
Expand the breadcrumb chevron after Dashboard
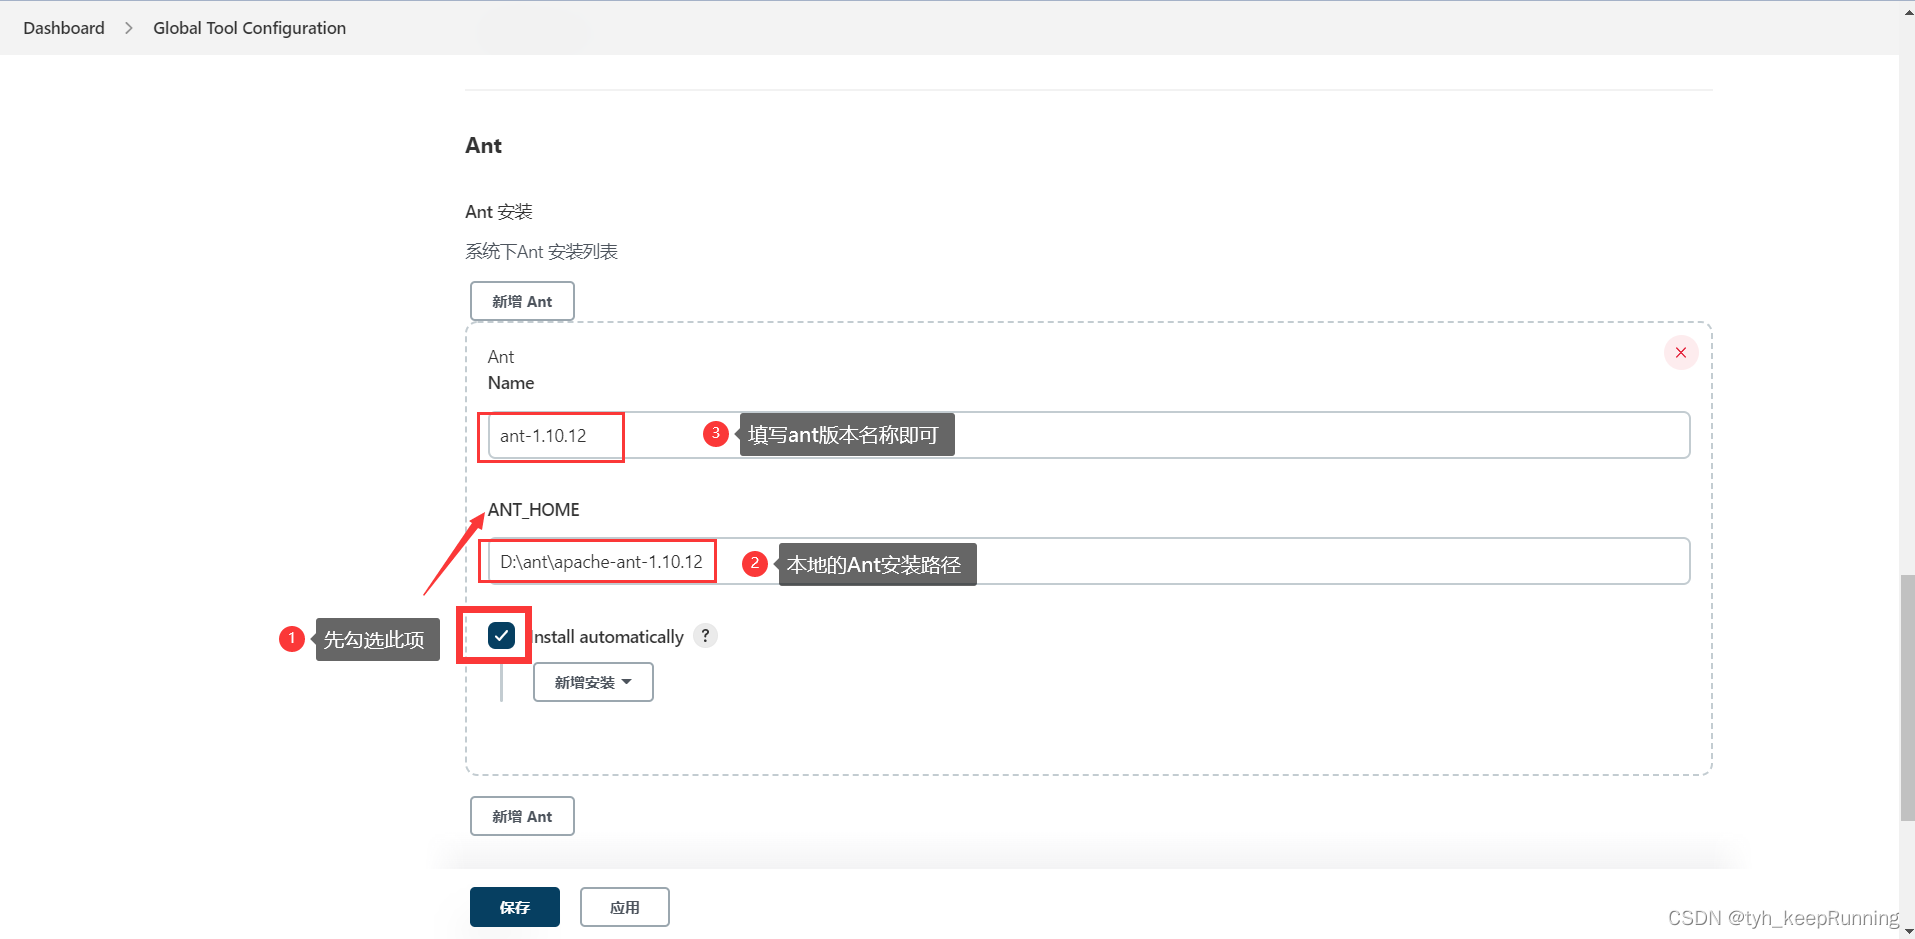[x=129, y=28]
